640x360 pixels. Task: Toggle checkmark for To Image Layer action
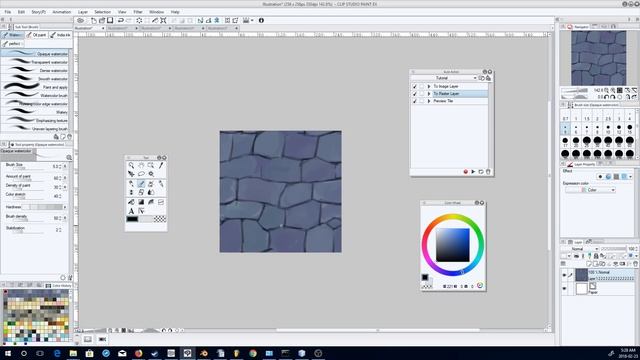coord(415,87)
